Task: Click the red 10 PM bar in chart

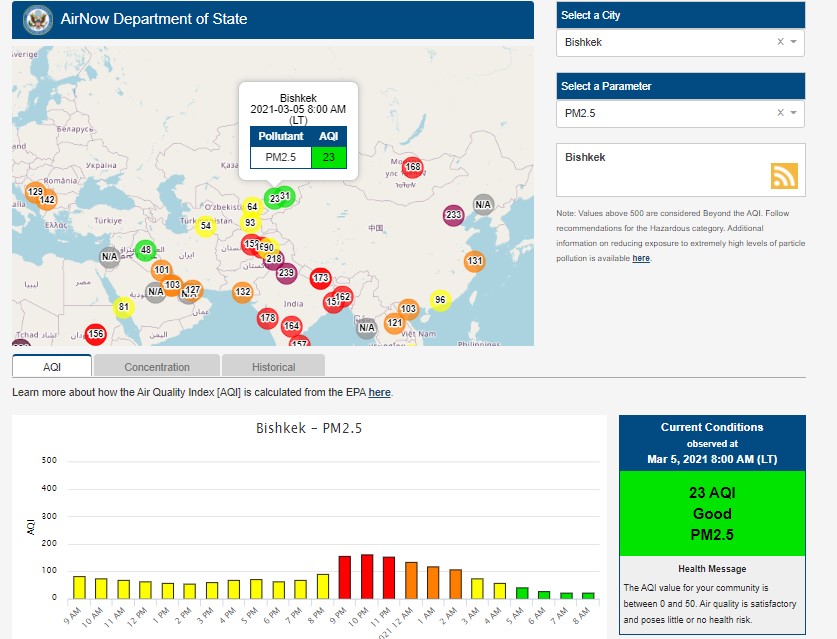Action: (367, 576)
